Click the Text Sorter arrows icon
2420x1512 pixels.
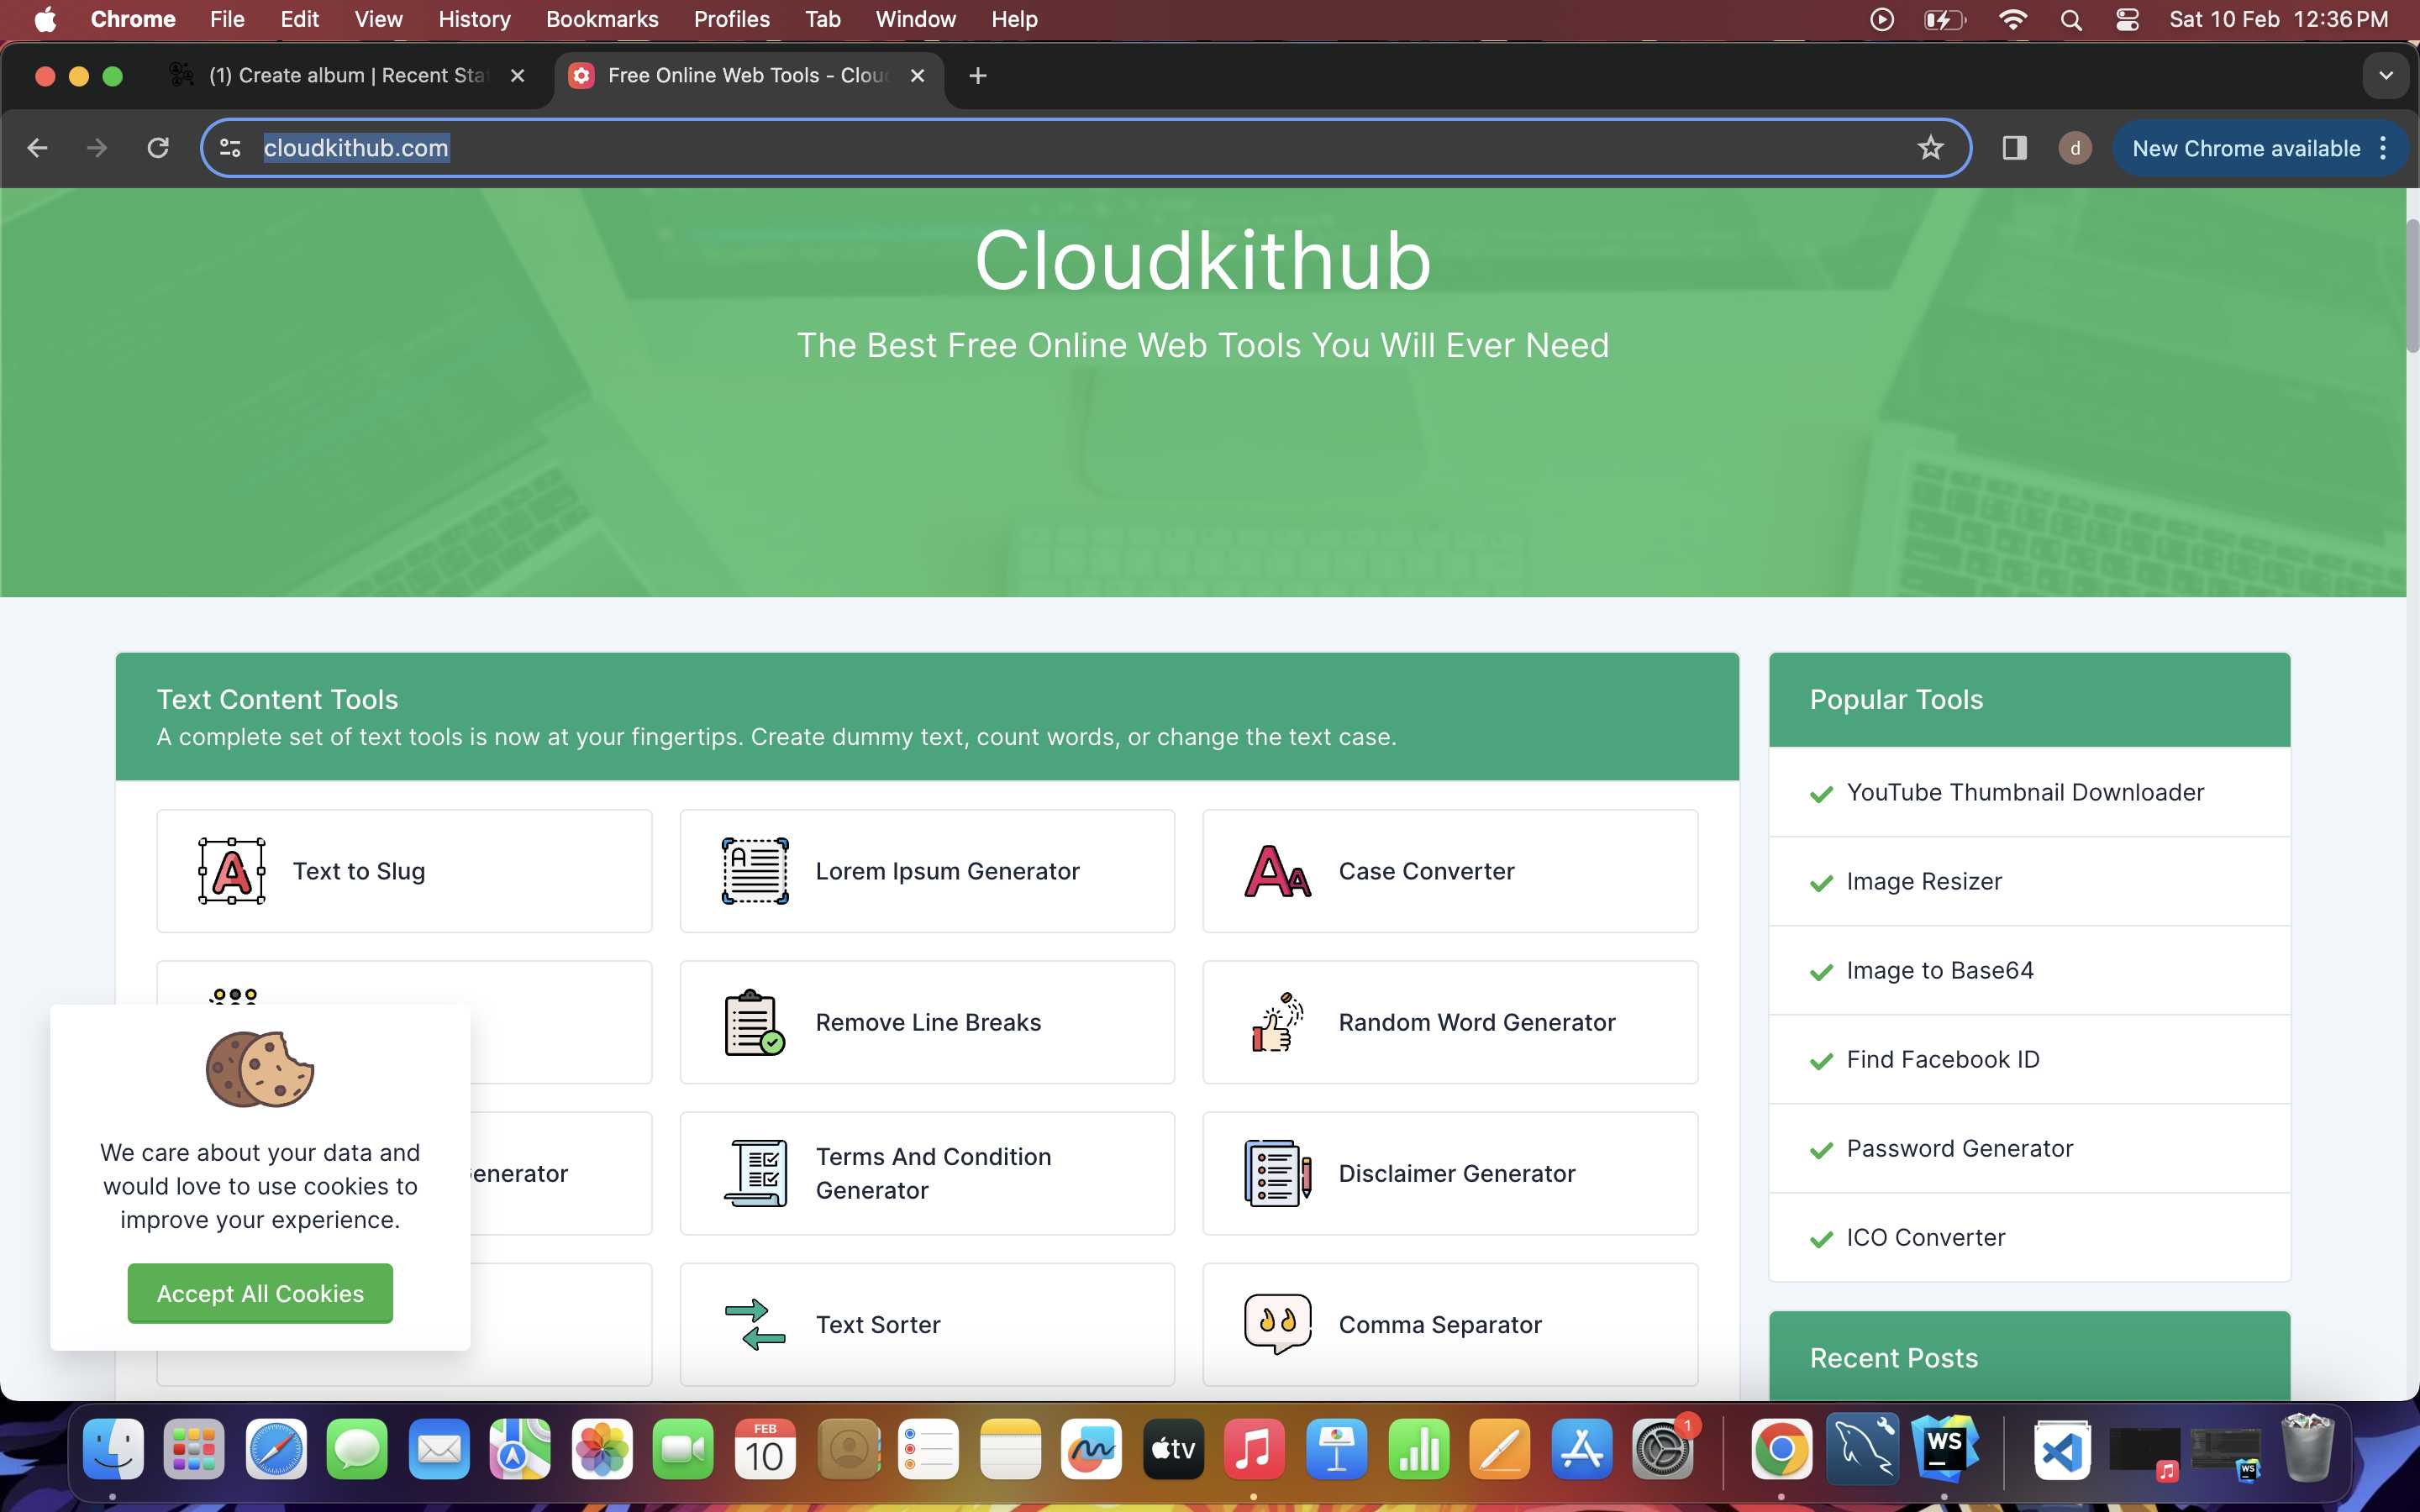point(754,1324)
